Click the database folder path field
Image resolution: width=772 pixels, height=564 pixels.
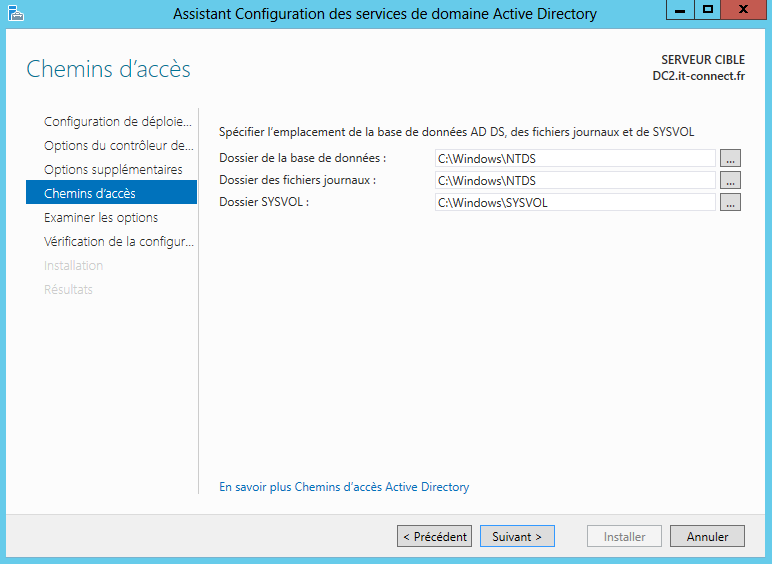tap(575, 158)
